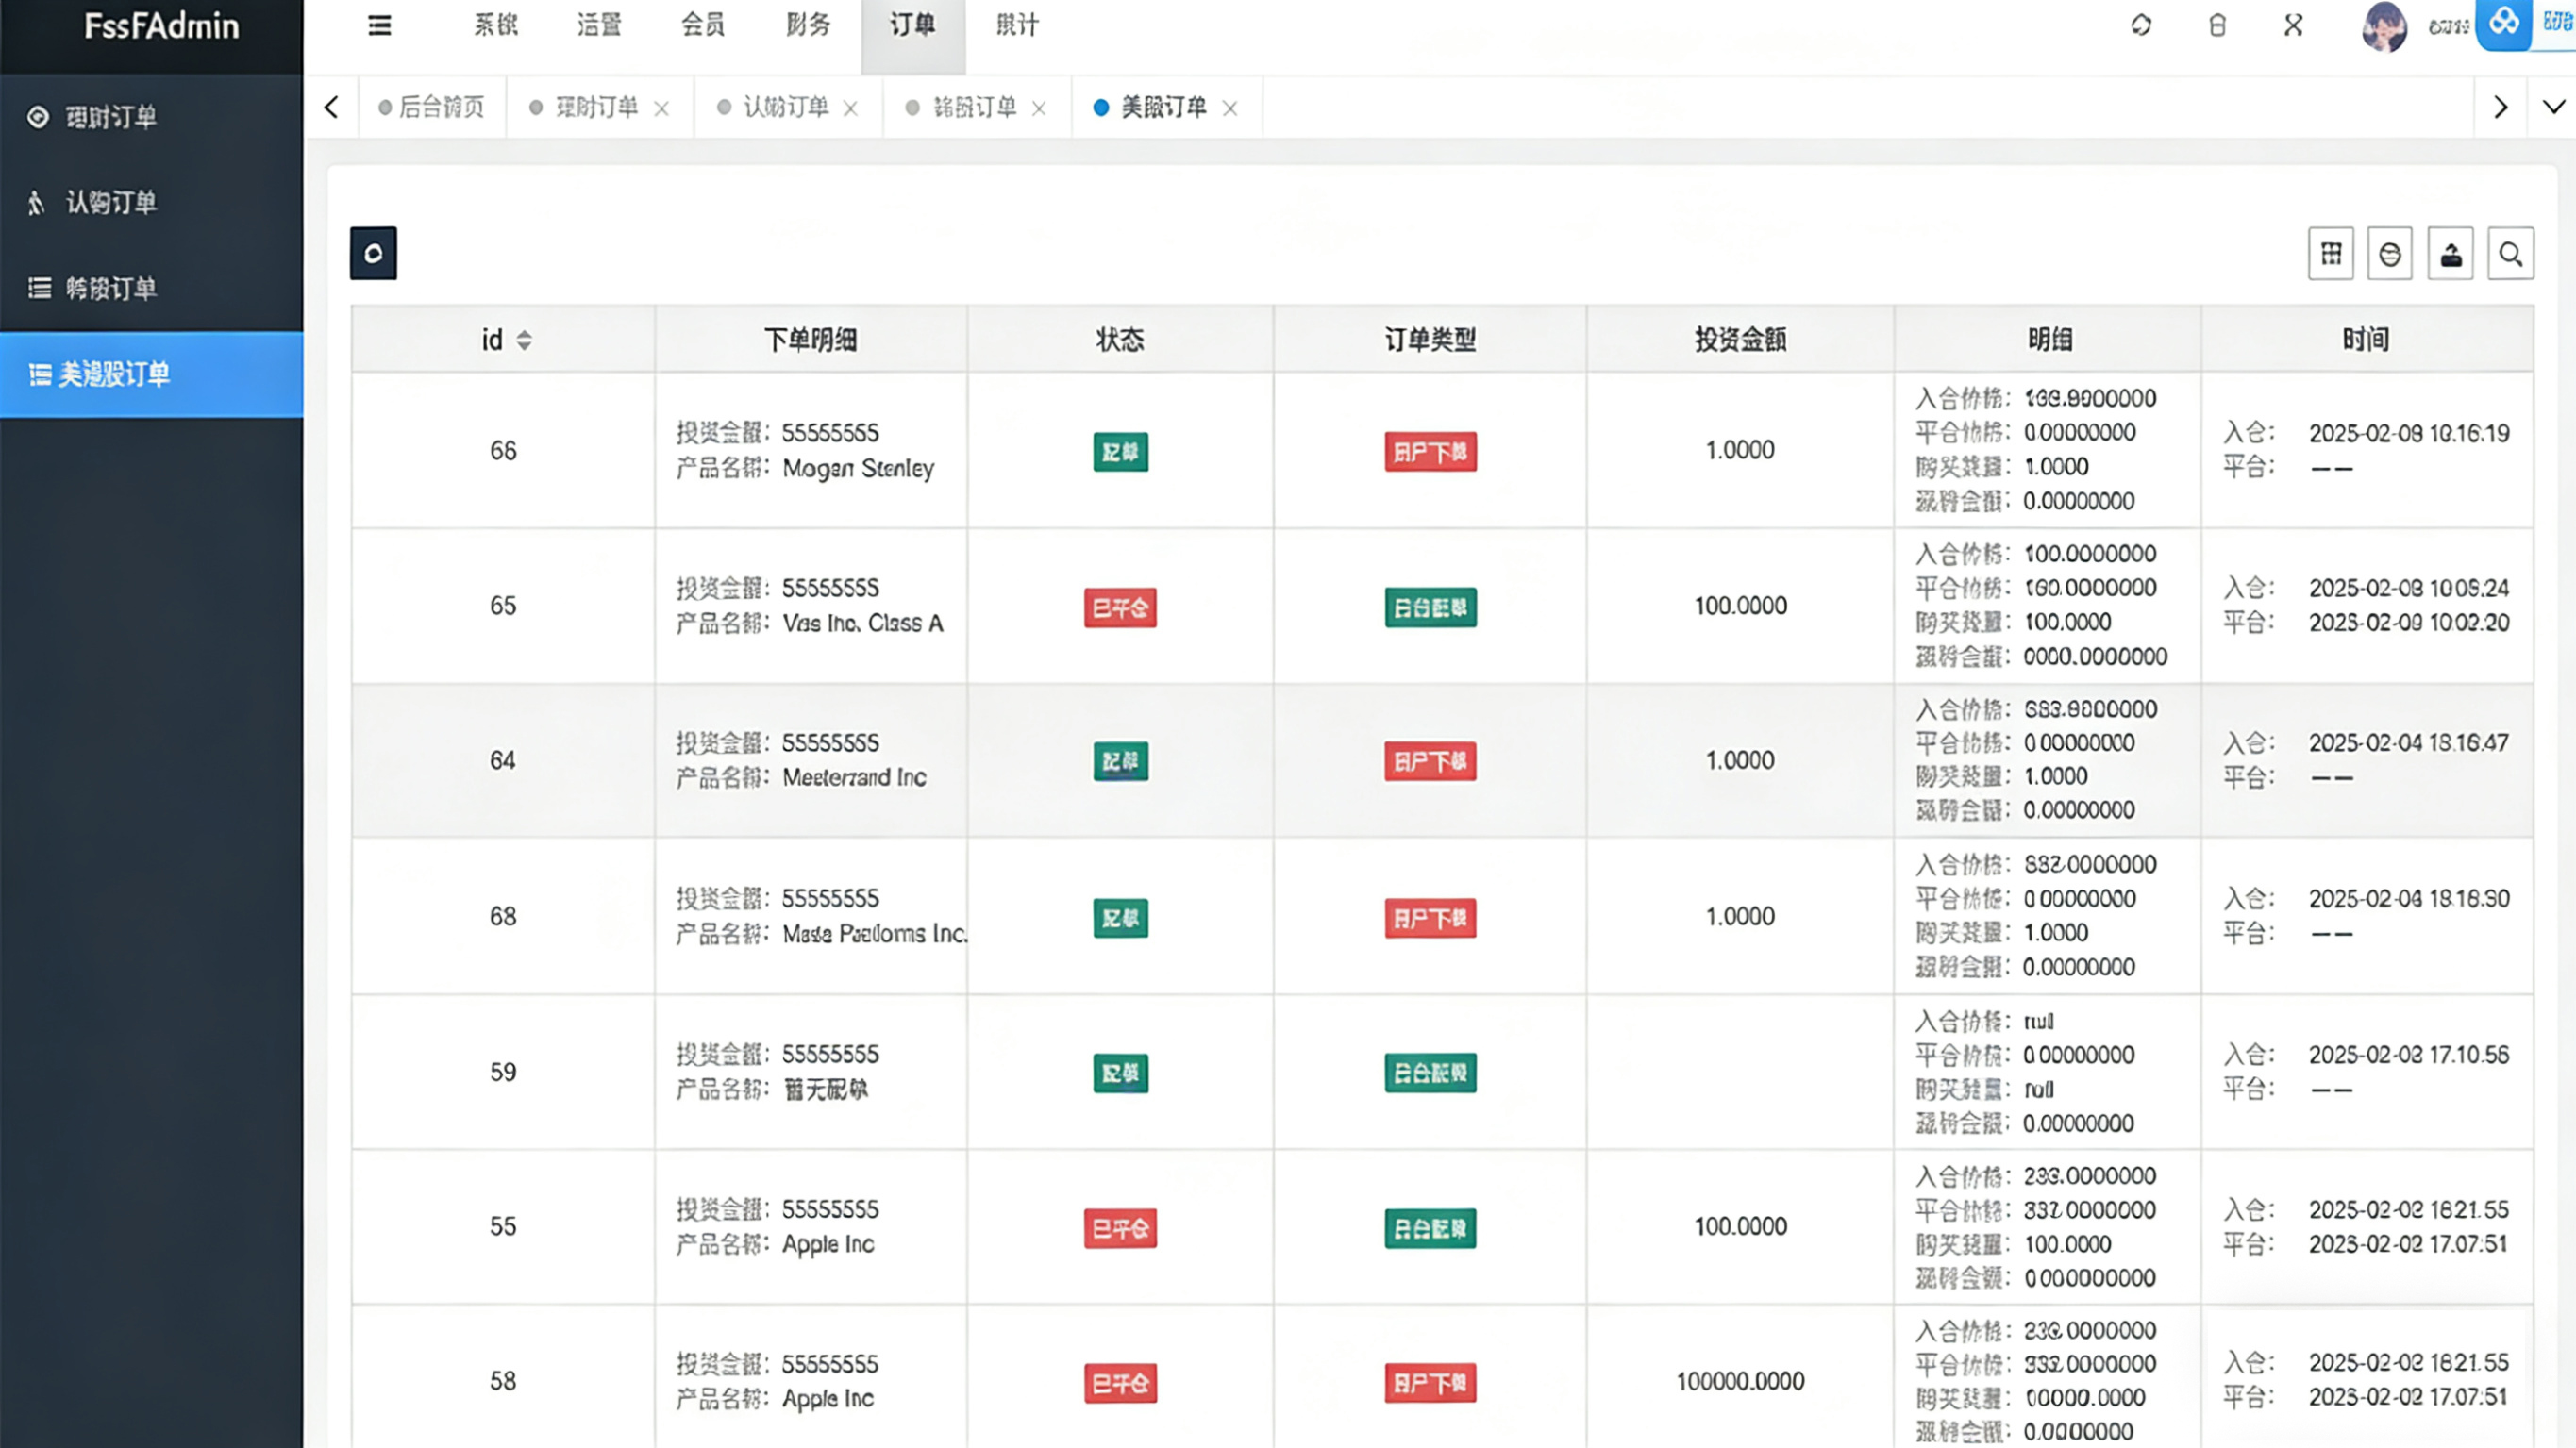
Task: Click the dark refresh table button
Action: (x=373, y=253)
